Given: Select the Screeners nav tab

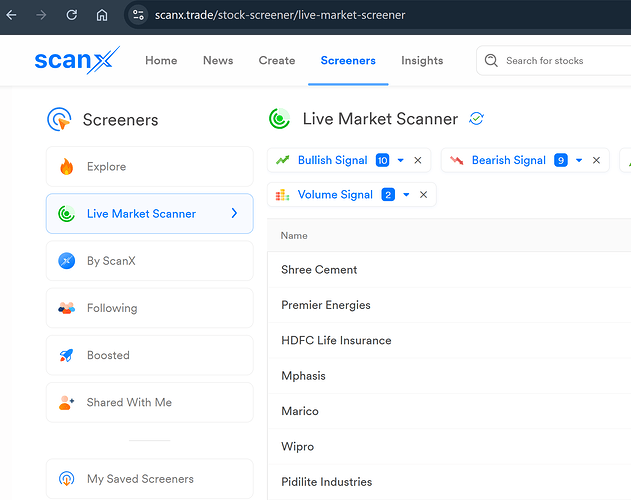Looking at the screenshot, I should coord(348,60).
